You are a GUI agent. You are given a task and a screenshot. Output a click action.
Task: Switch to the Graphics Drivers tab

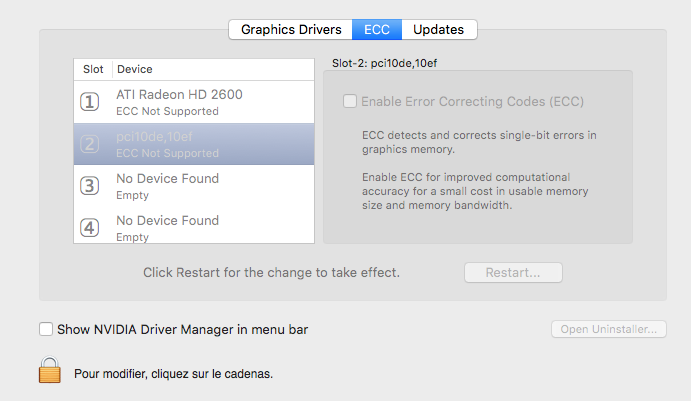tap(291, 30)
